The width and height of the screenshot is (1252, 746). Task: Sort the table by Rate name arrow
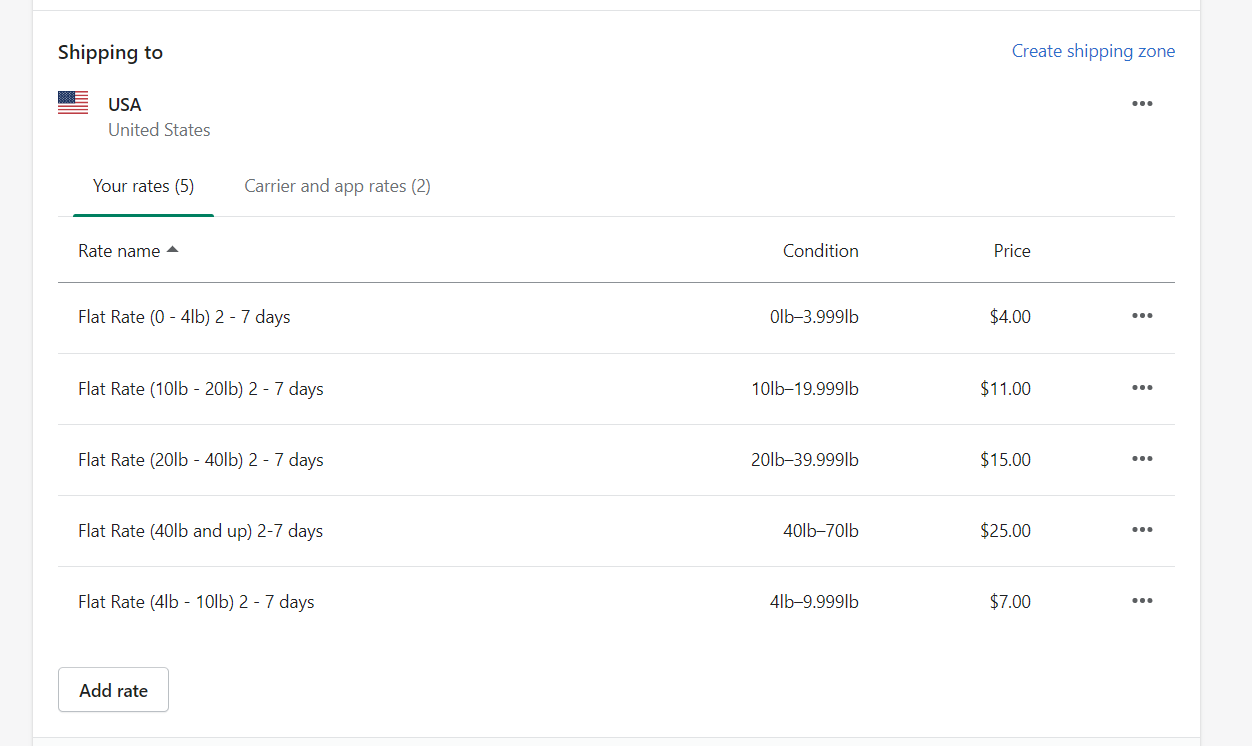point(173,250)
